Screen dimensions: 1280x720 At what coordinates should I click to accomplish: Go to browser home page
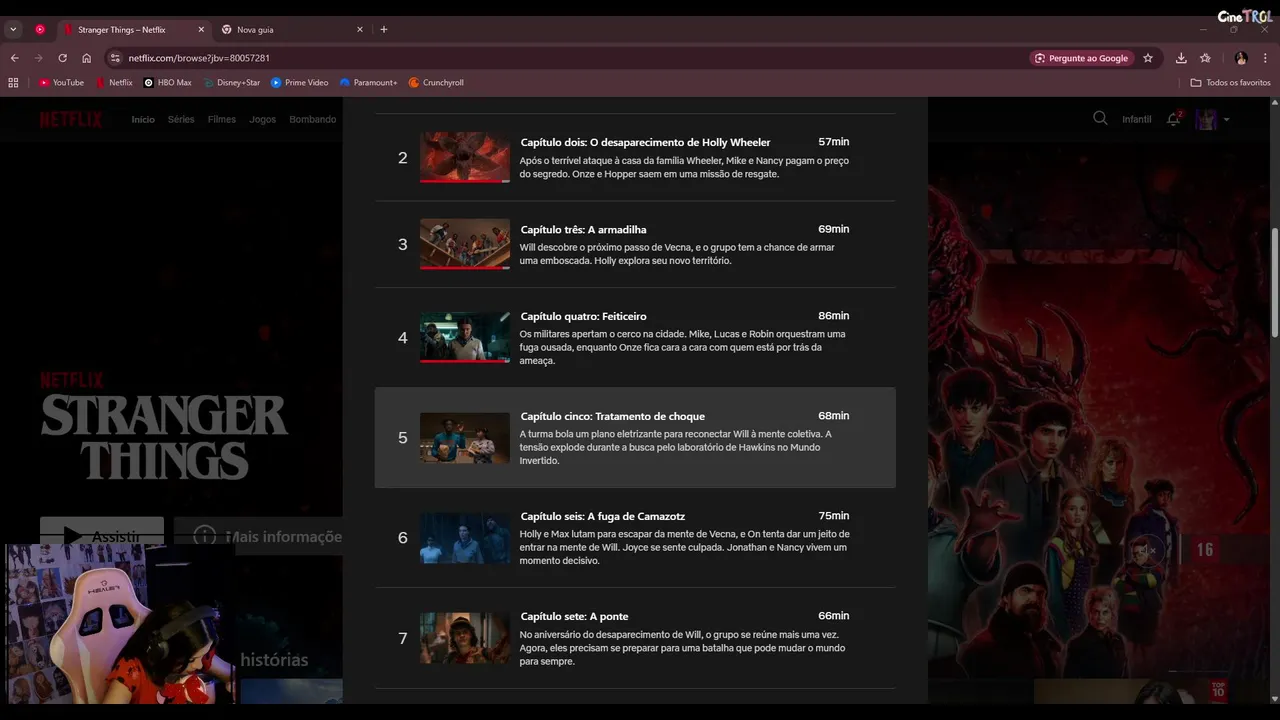pos(86,58)
